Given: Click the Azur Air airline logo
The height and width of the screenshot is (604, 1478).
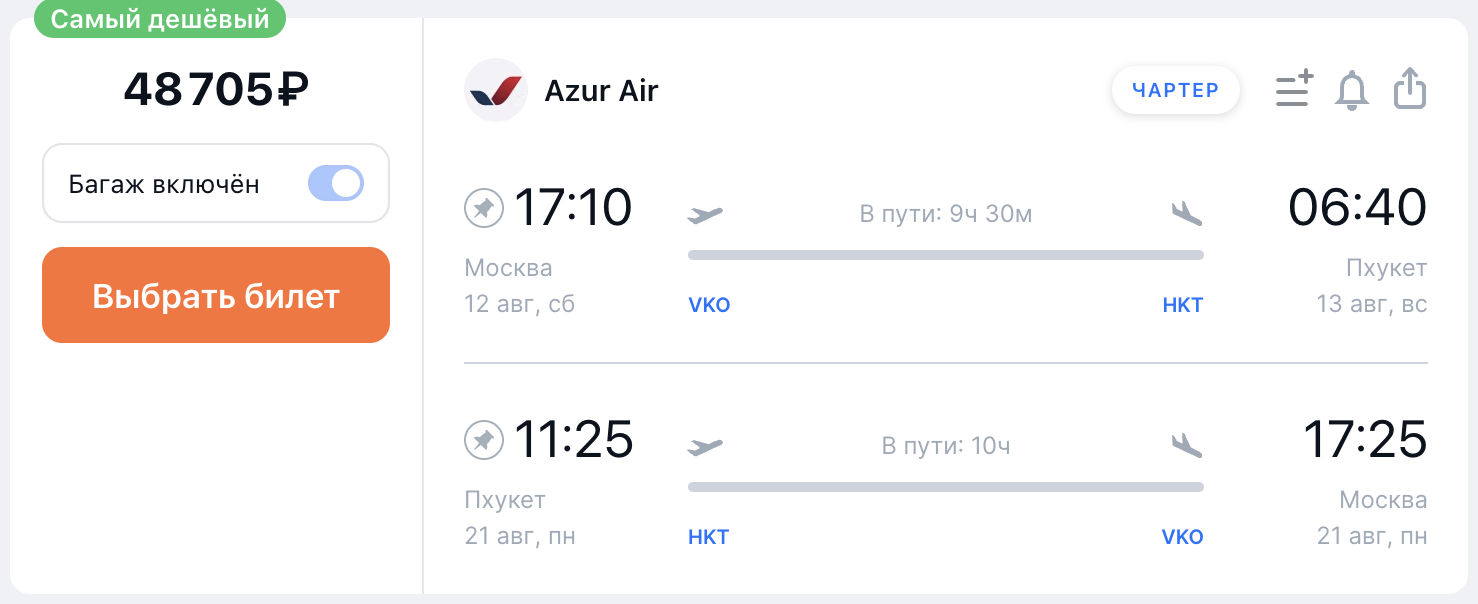Looking at the screenshot, I should click(496, 91).
